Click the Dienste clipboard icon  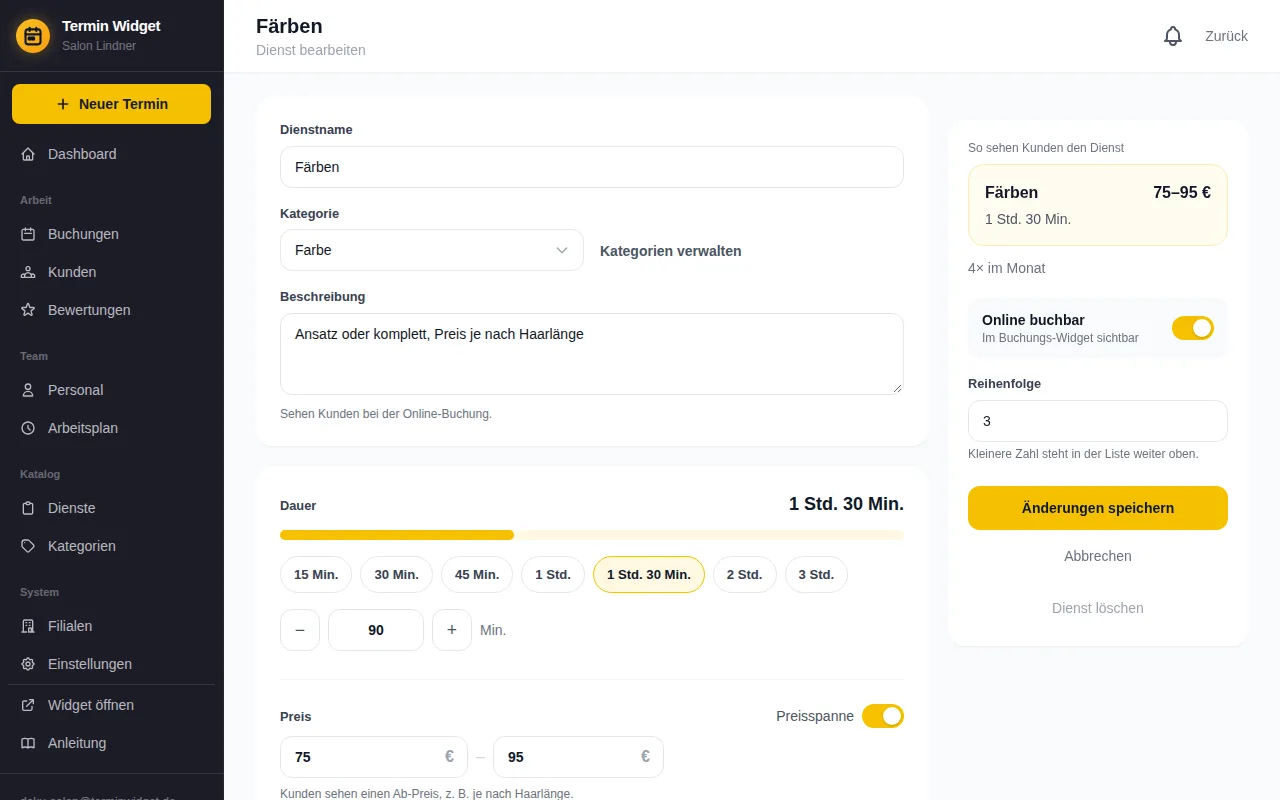[x=28, y=508]
